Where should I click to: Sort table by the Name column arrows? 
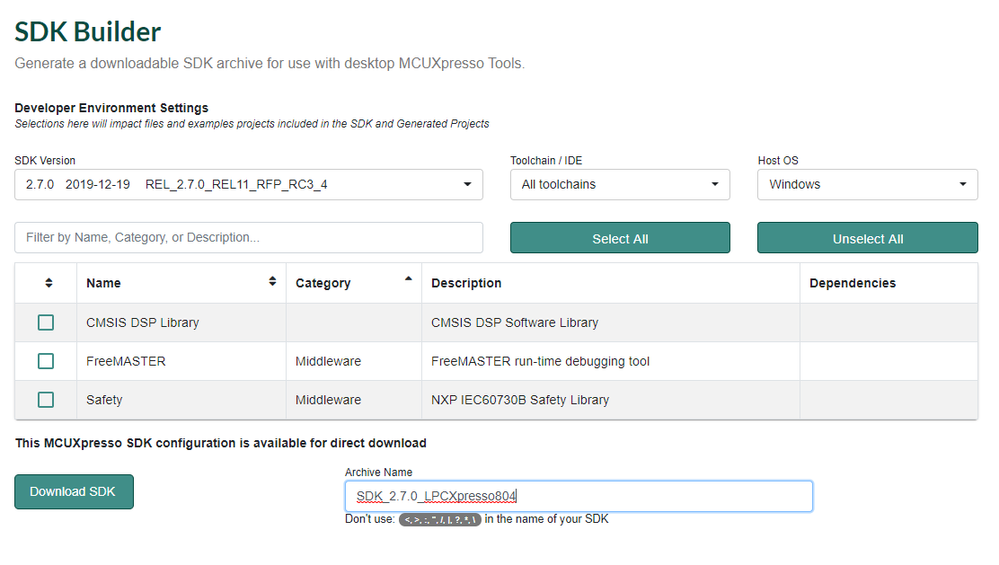coord(272,283)
